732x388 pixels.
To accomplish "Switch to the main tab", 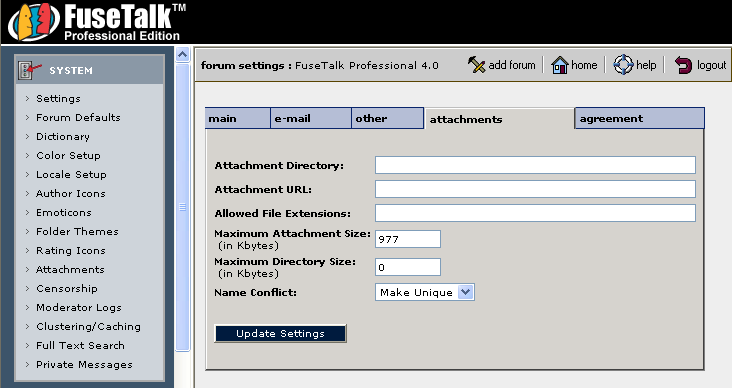I will pos(238,118).
